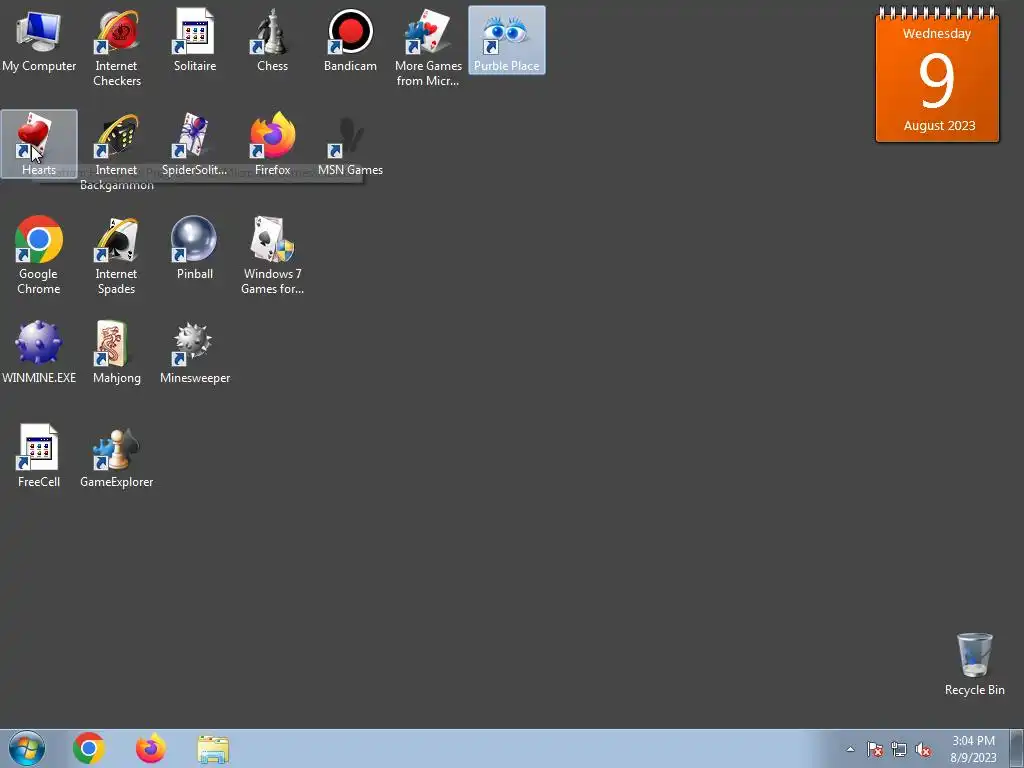The width and height of the screenshot is (1024, 768).
Task: Open the Windows Start menu orb
Action: pos(27,748)
